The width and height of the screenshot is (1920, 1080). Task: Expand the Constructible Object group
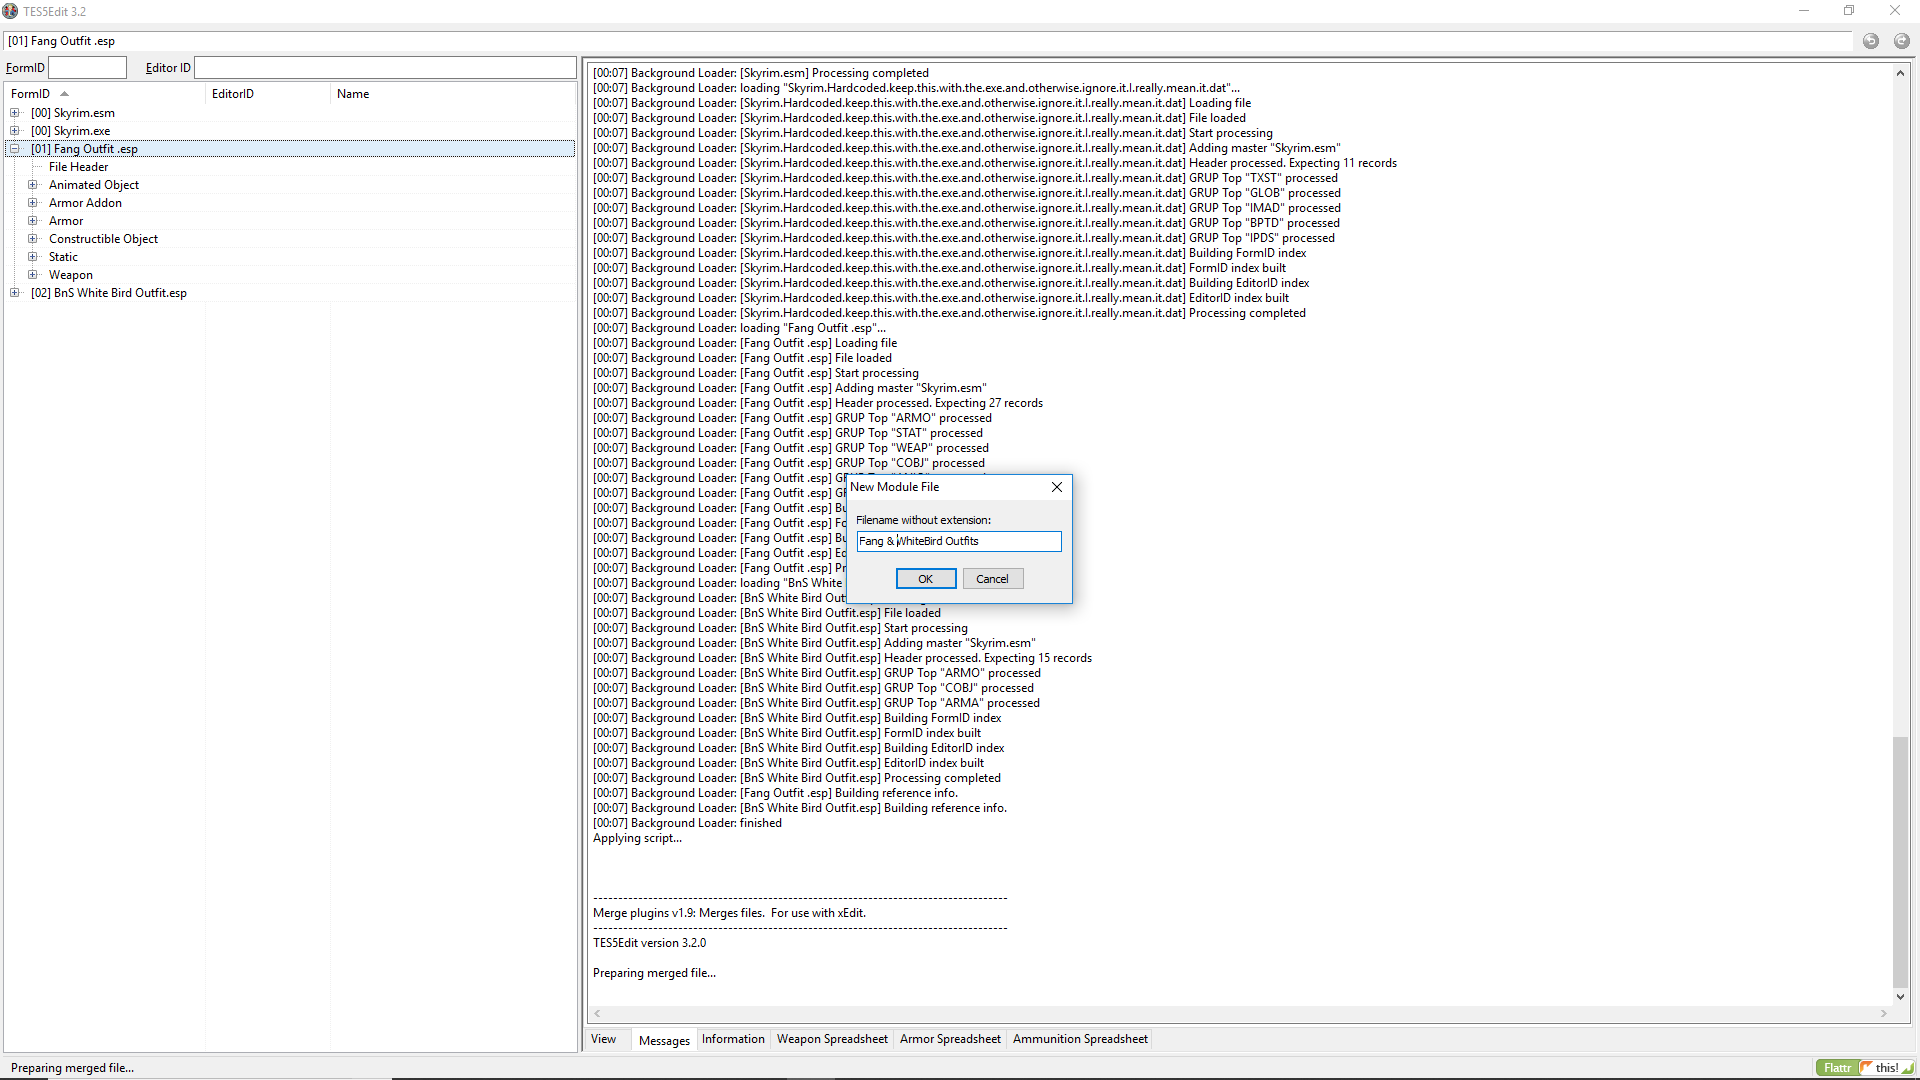(x=33, y=239)
